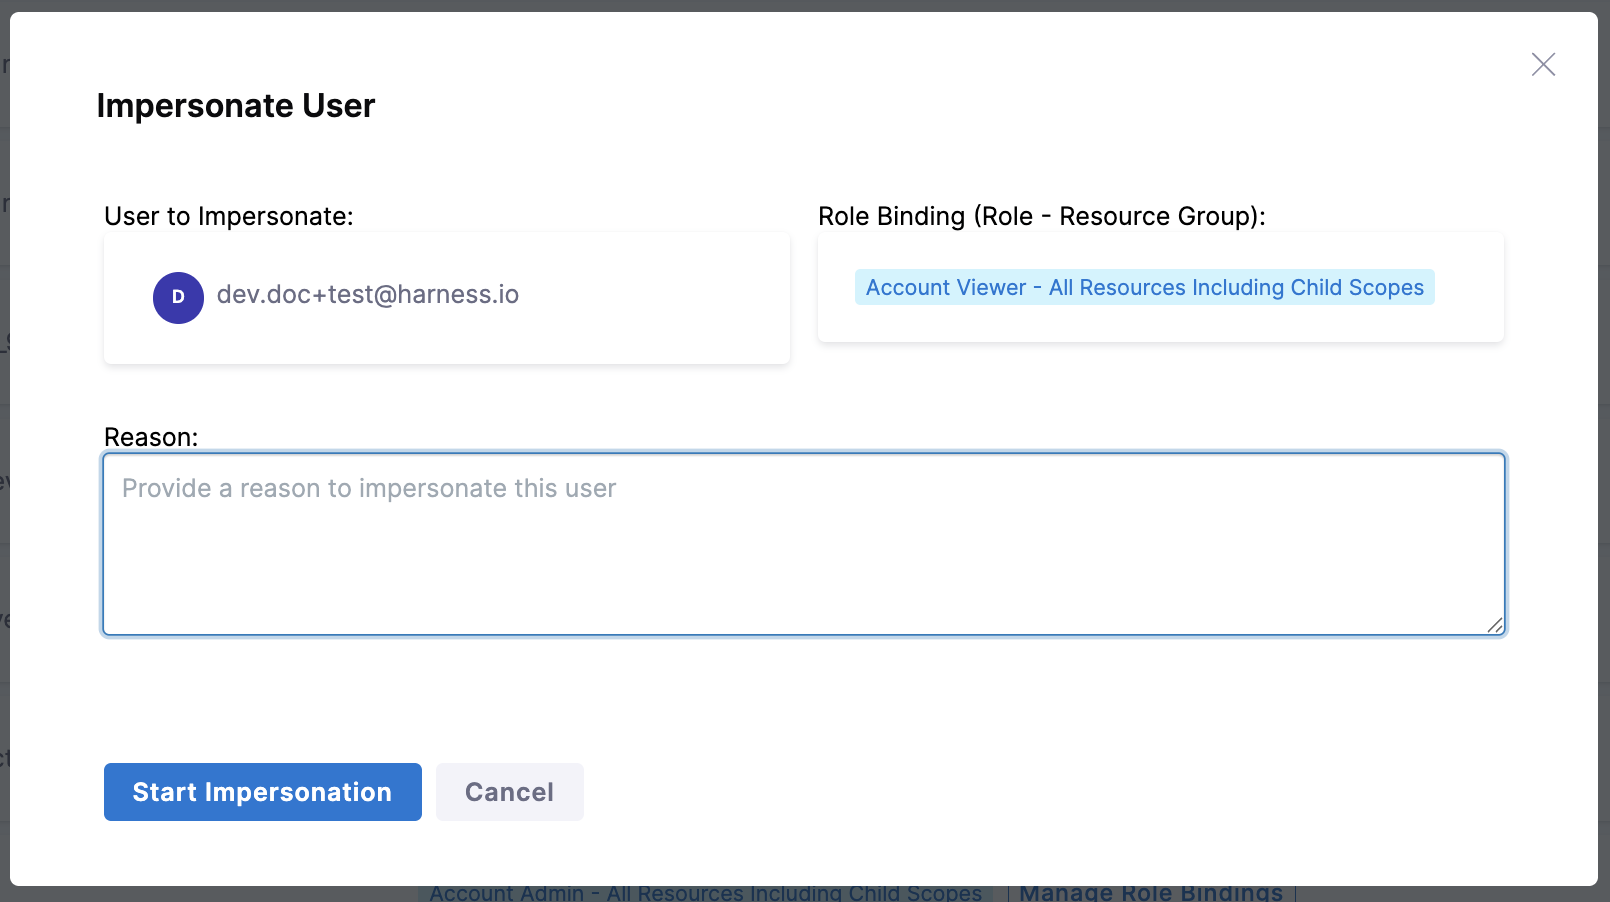
Task: Click the Reason field label
Action: click(x=151, y=437)
